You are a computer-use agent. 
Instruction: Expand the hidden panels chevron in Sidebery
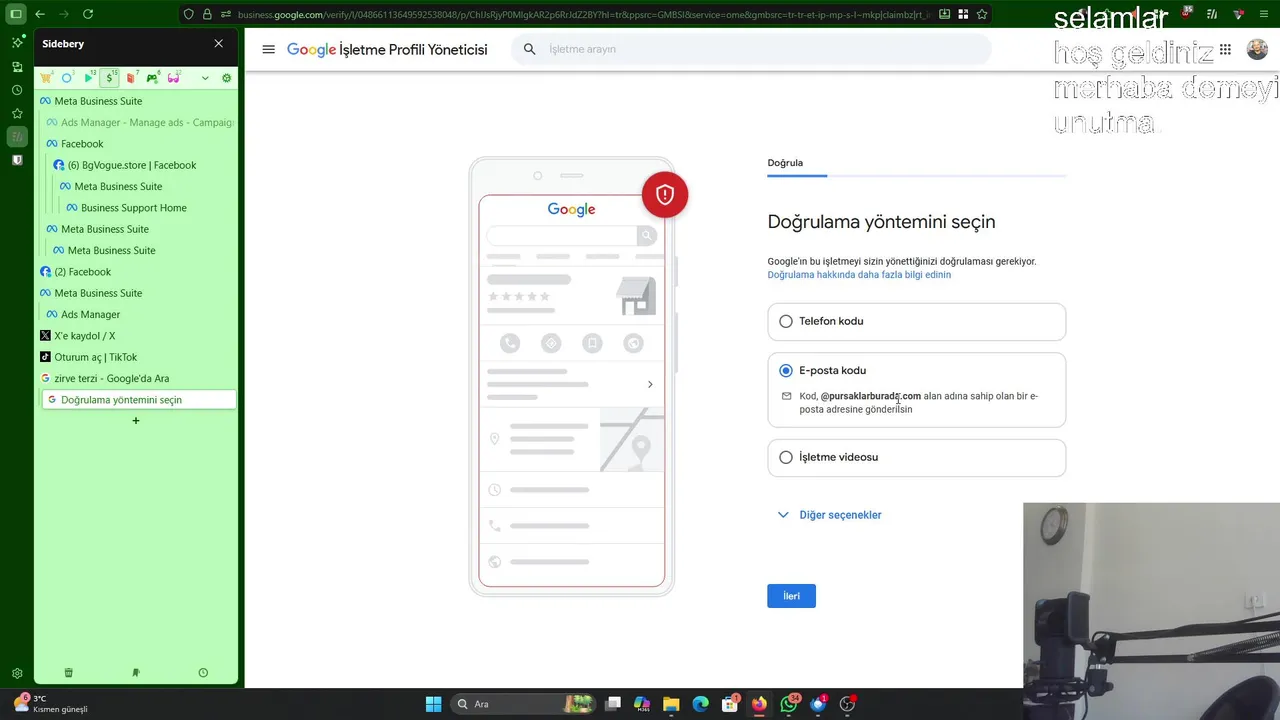tap(205, 78)
